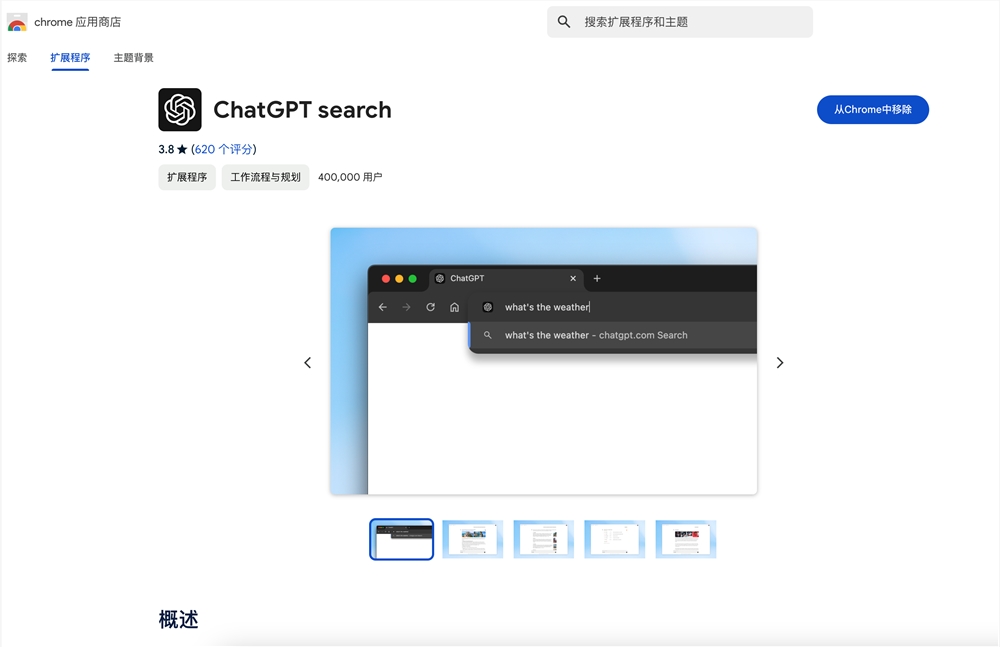This screenshot has height=647, width=1000.
Task: Click the ChatGPT search heading
Action: click(302, 110)
